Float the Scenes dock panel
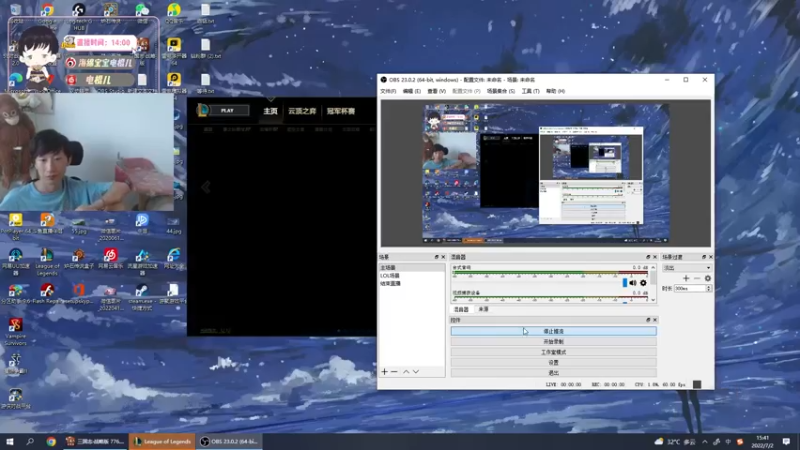Screen dimensions: 800x450 point(436,257)
